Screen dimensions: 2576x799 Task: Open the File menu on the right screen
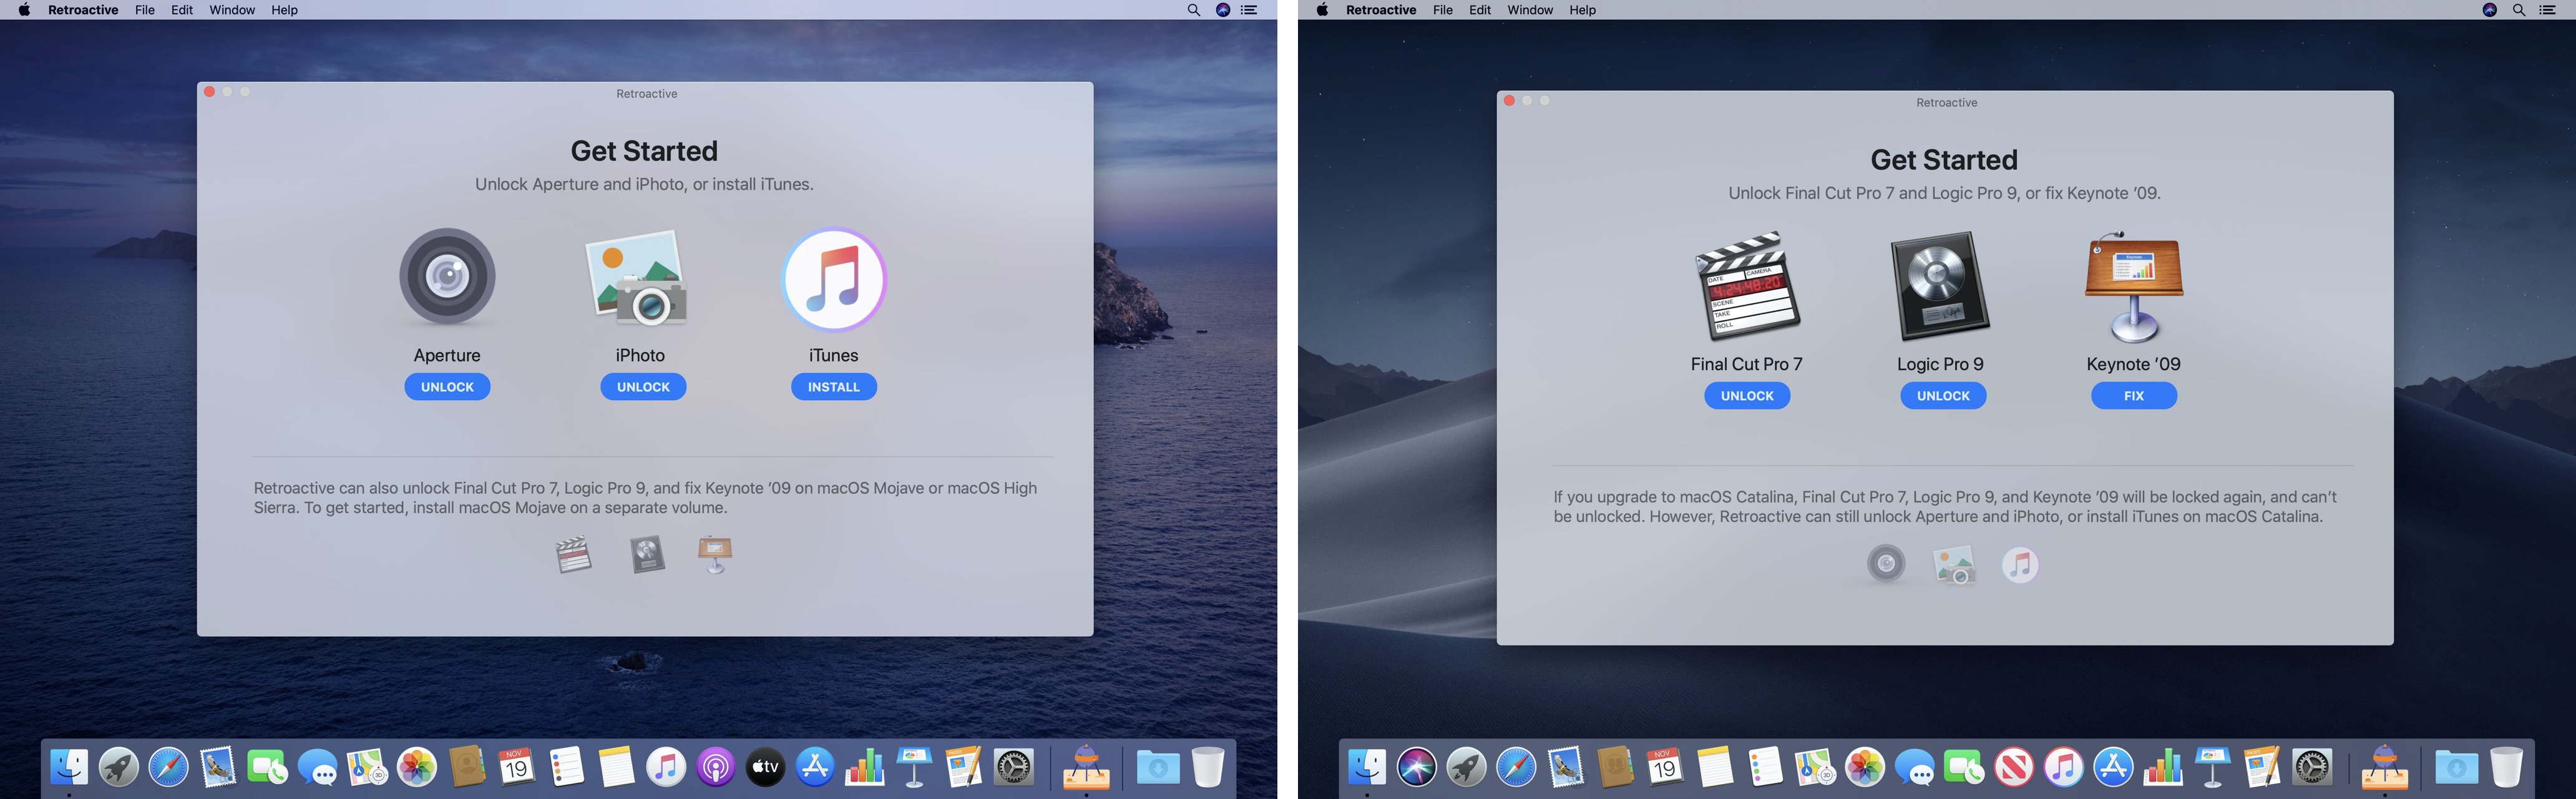click(1443, 10)
